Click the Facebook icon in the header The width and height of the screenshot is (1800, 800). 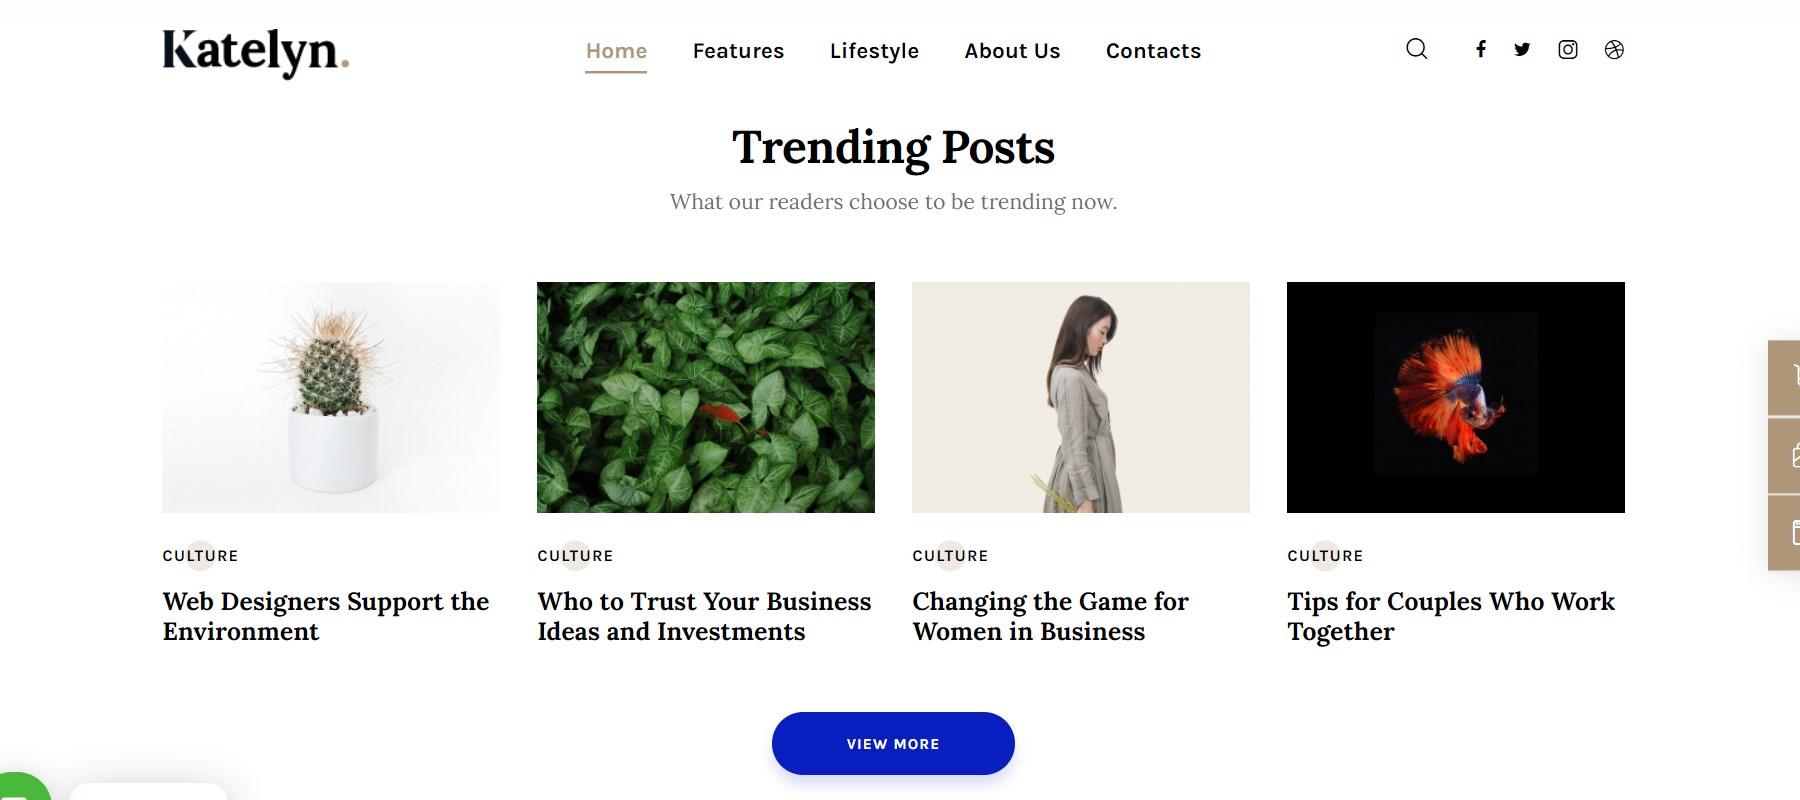point(1481,49)
